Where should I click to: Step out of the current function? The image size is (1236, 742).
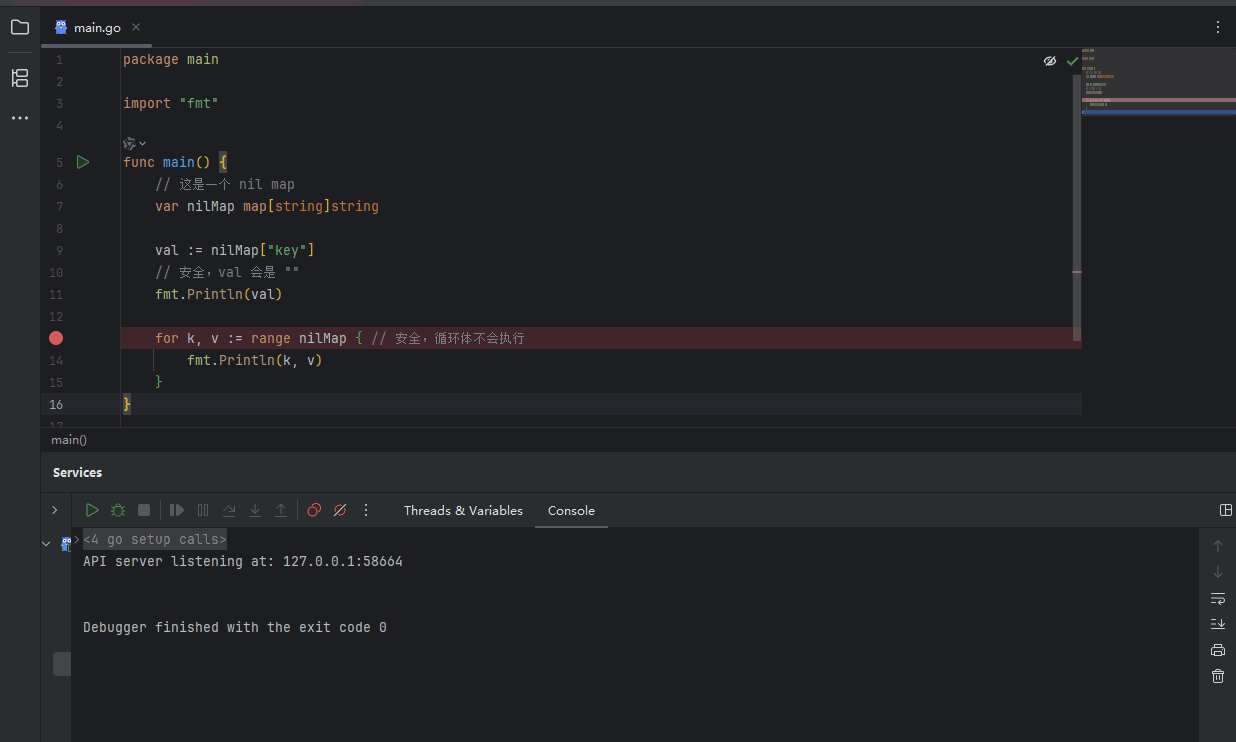coord(281,510)
